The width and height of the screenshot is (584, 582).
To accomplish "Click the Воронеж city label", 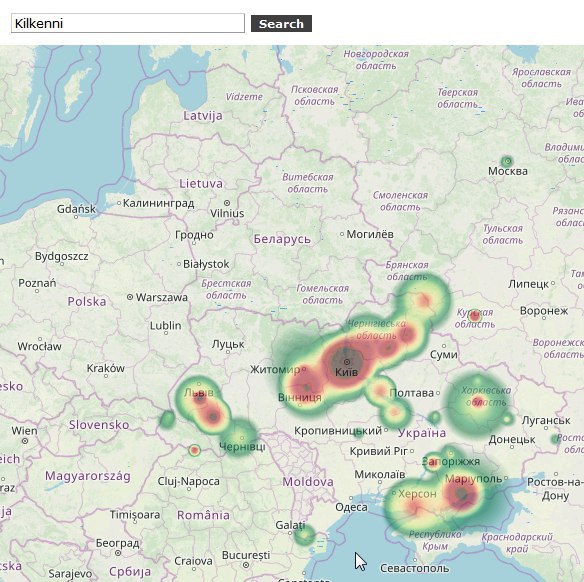I will (544, 311).
